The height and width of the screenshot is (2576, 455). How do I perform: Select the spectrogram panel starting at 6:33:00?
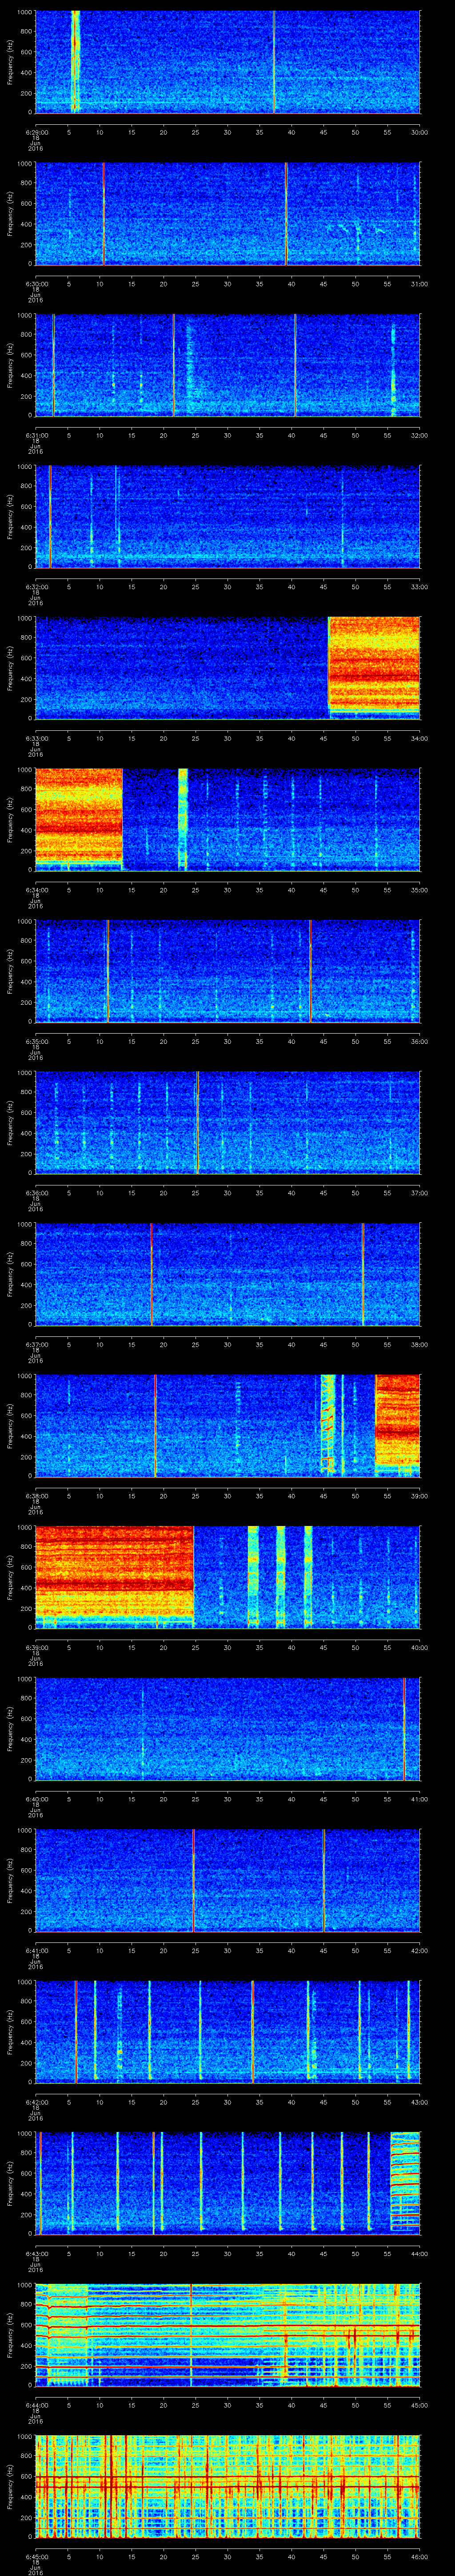click(x=228, y=668)
